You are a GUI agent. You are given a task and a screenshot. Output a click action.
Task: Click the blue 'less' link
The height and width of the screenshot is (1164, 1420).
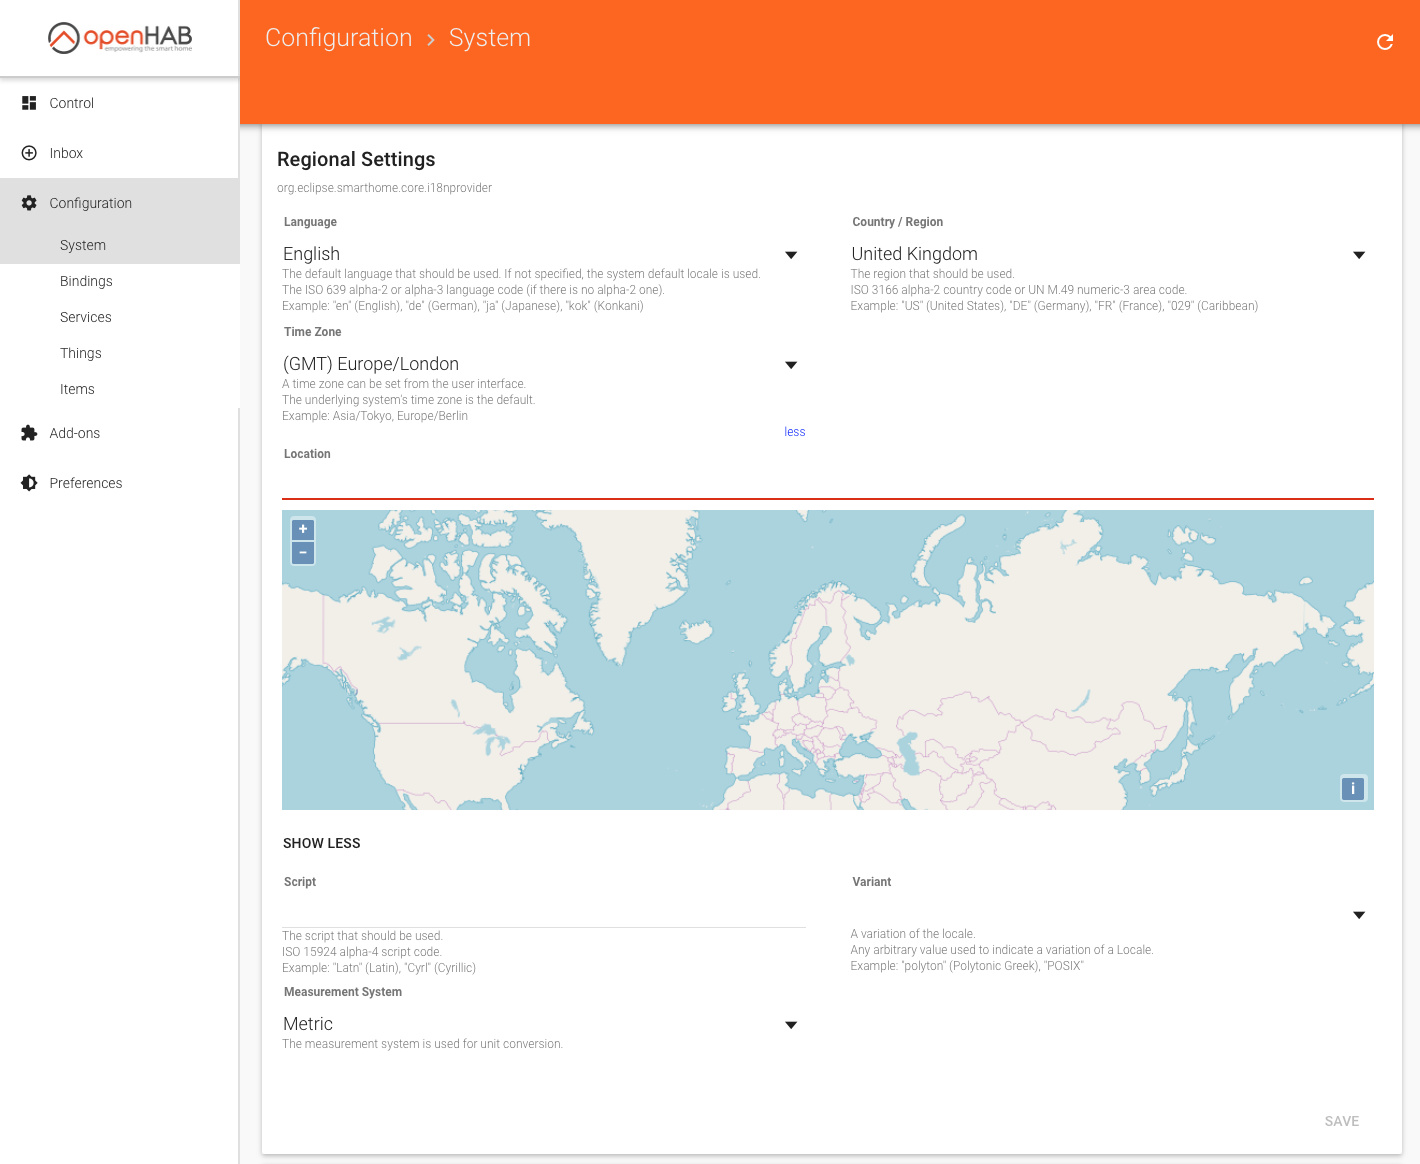click(794, 432)
